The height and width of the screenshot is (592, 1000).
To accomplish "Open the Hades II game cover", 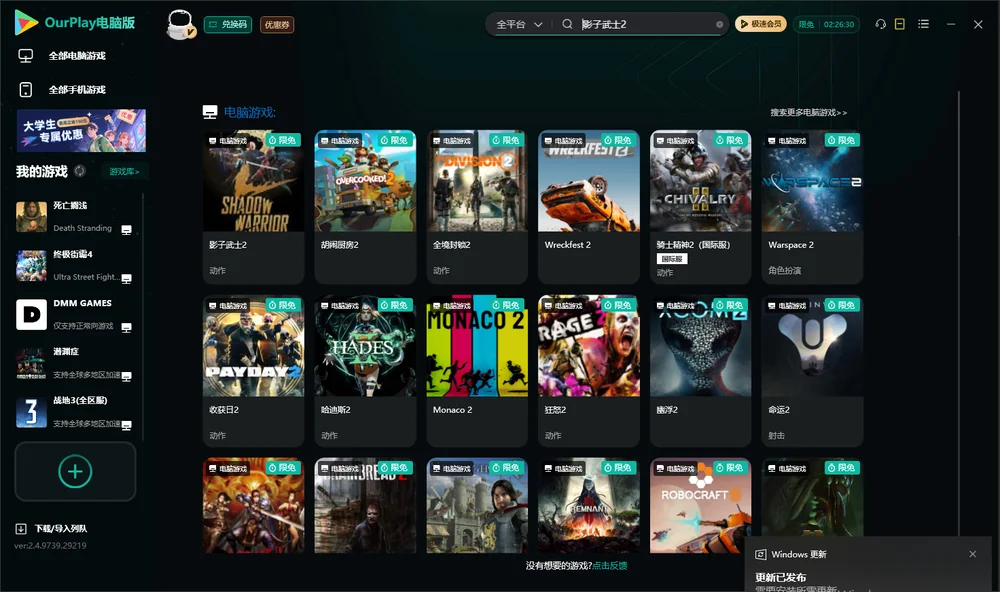I will (x=365, y=346).
